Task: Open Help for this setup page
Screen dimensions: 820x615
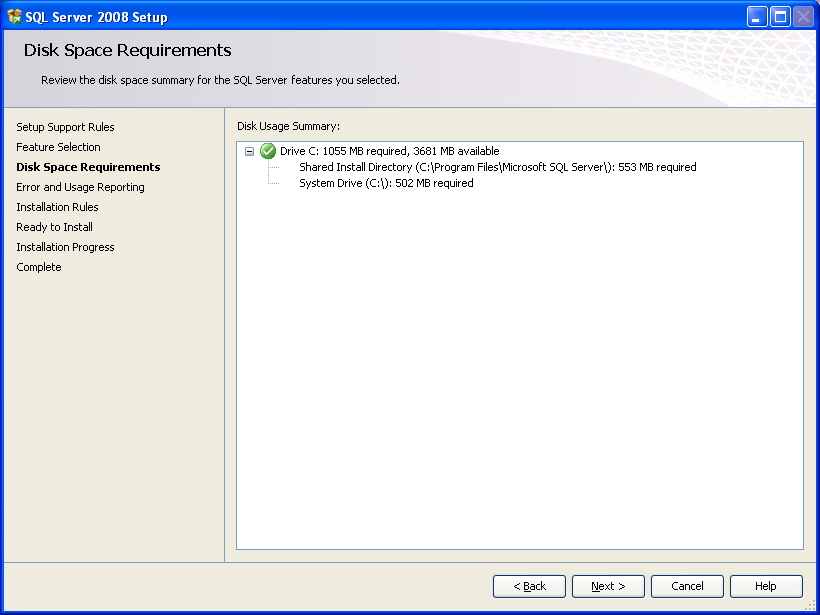Action: click(x=766, y=586)
